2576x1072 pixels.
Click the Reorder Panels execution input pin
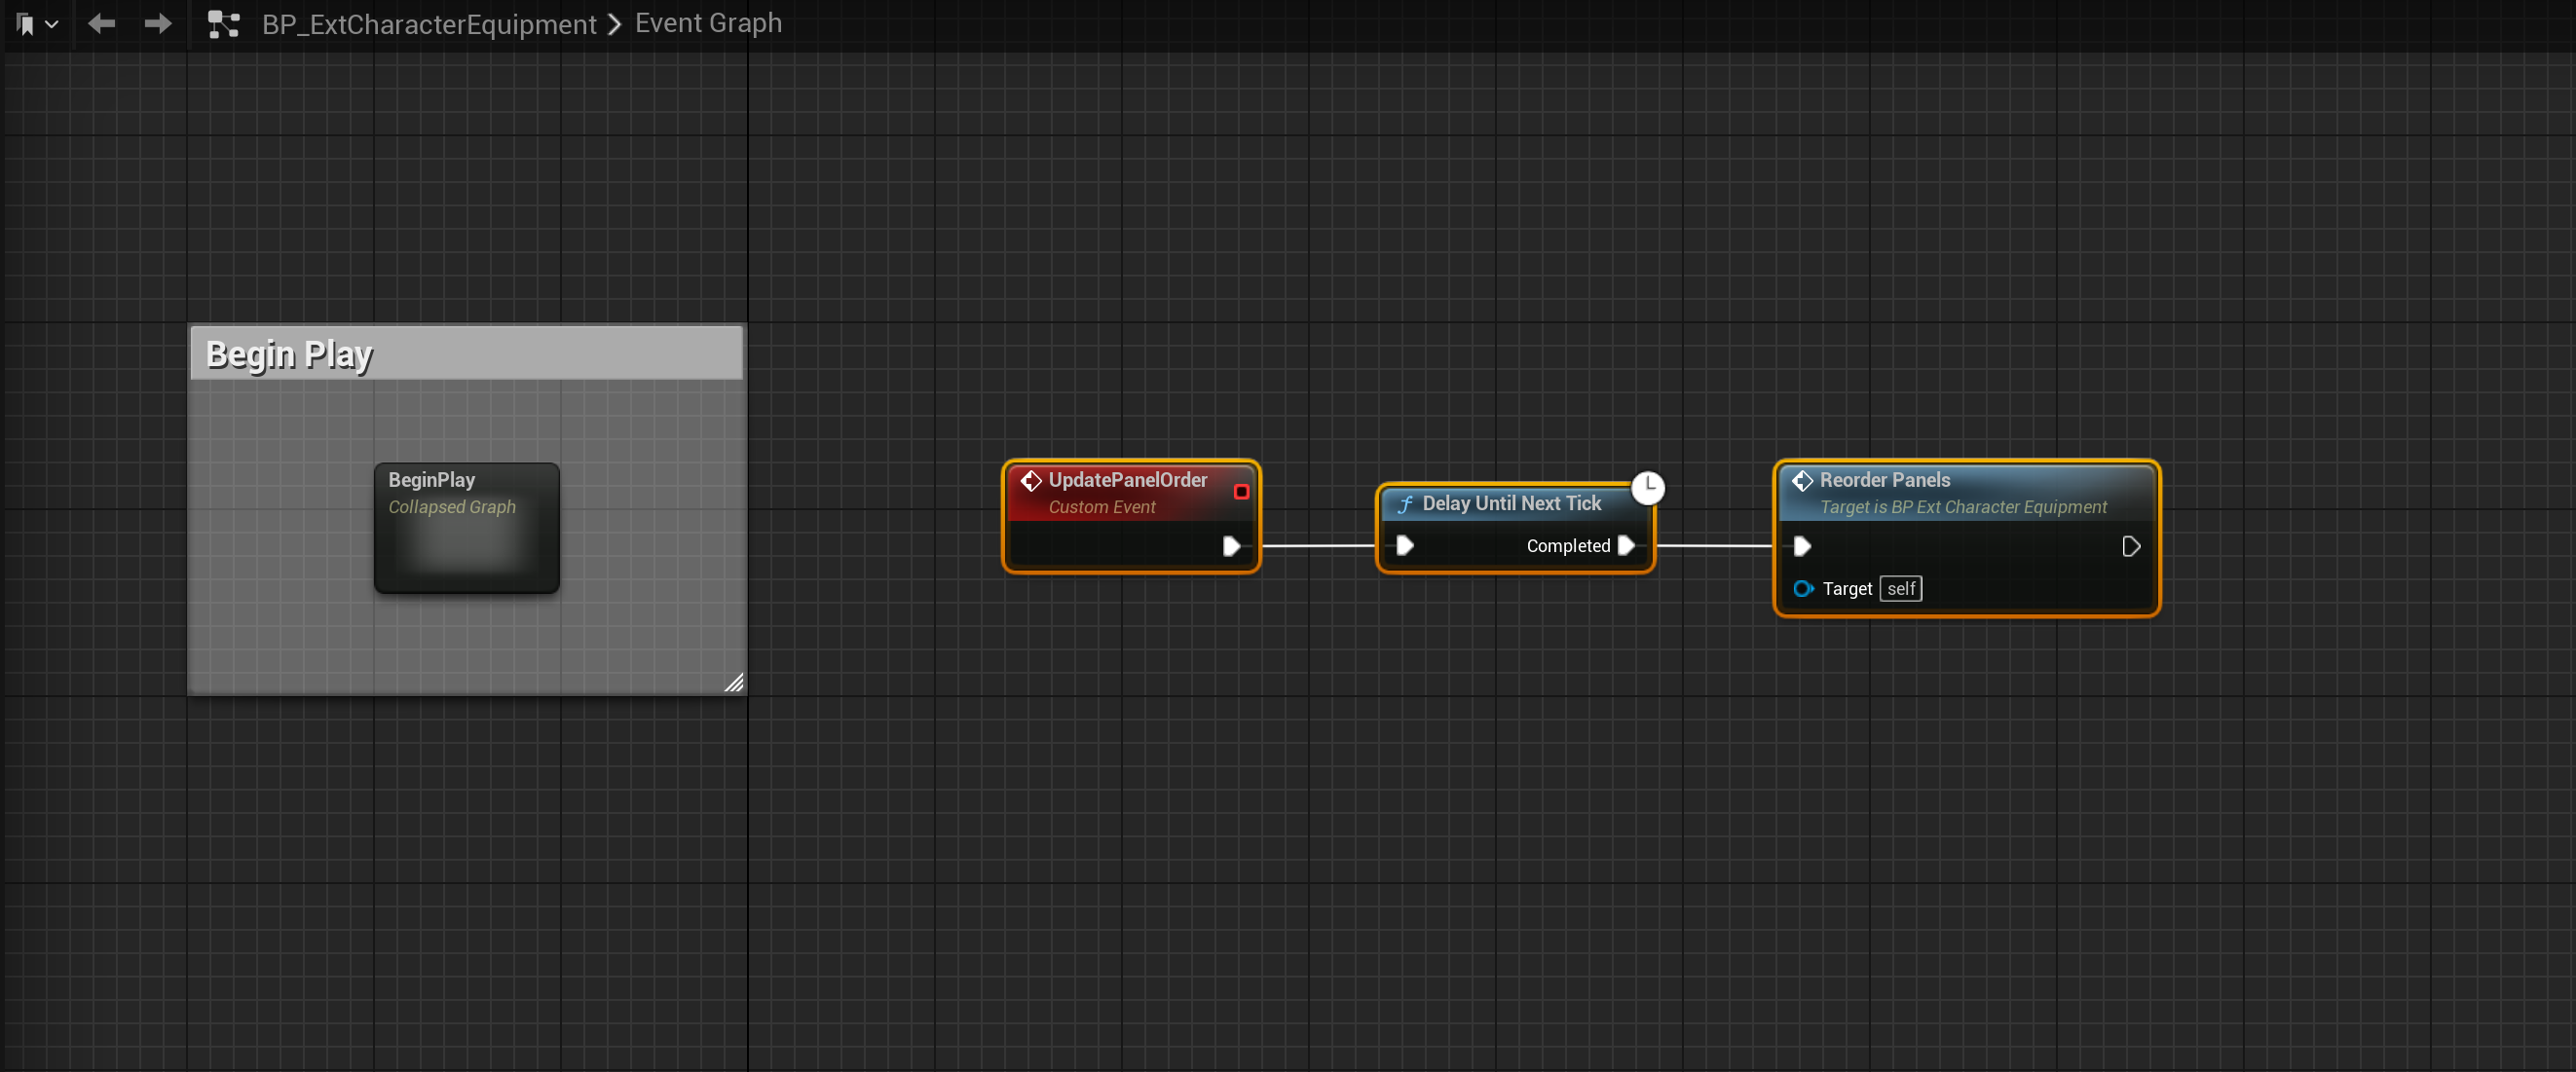pyautogui.click(x=1802, y=546)
